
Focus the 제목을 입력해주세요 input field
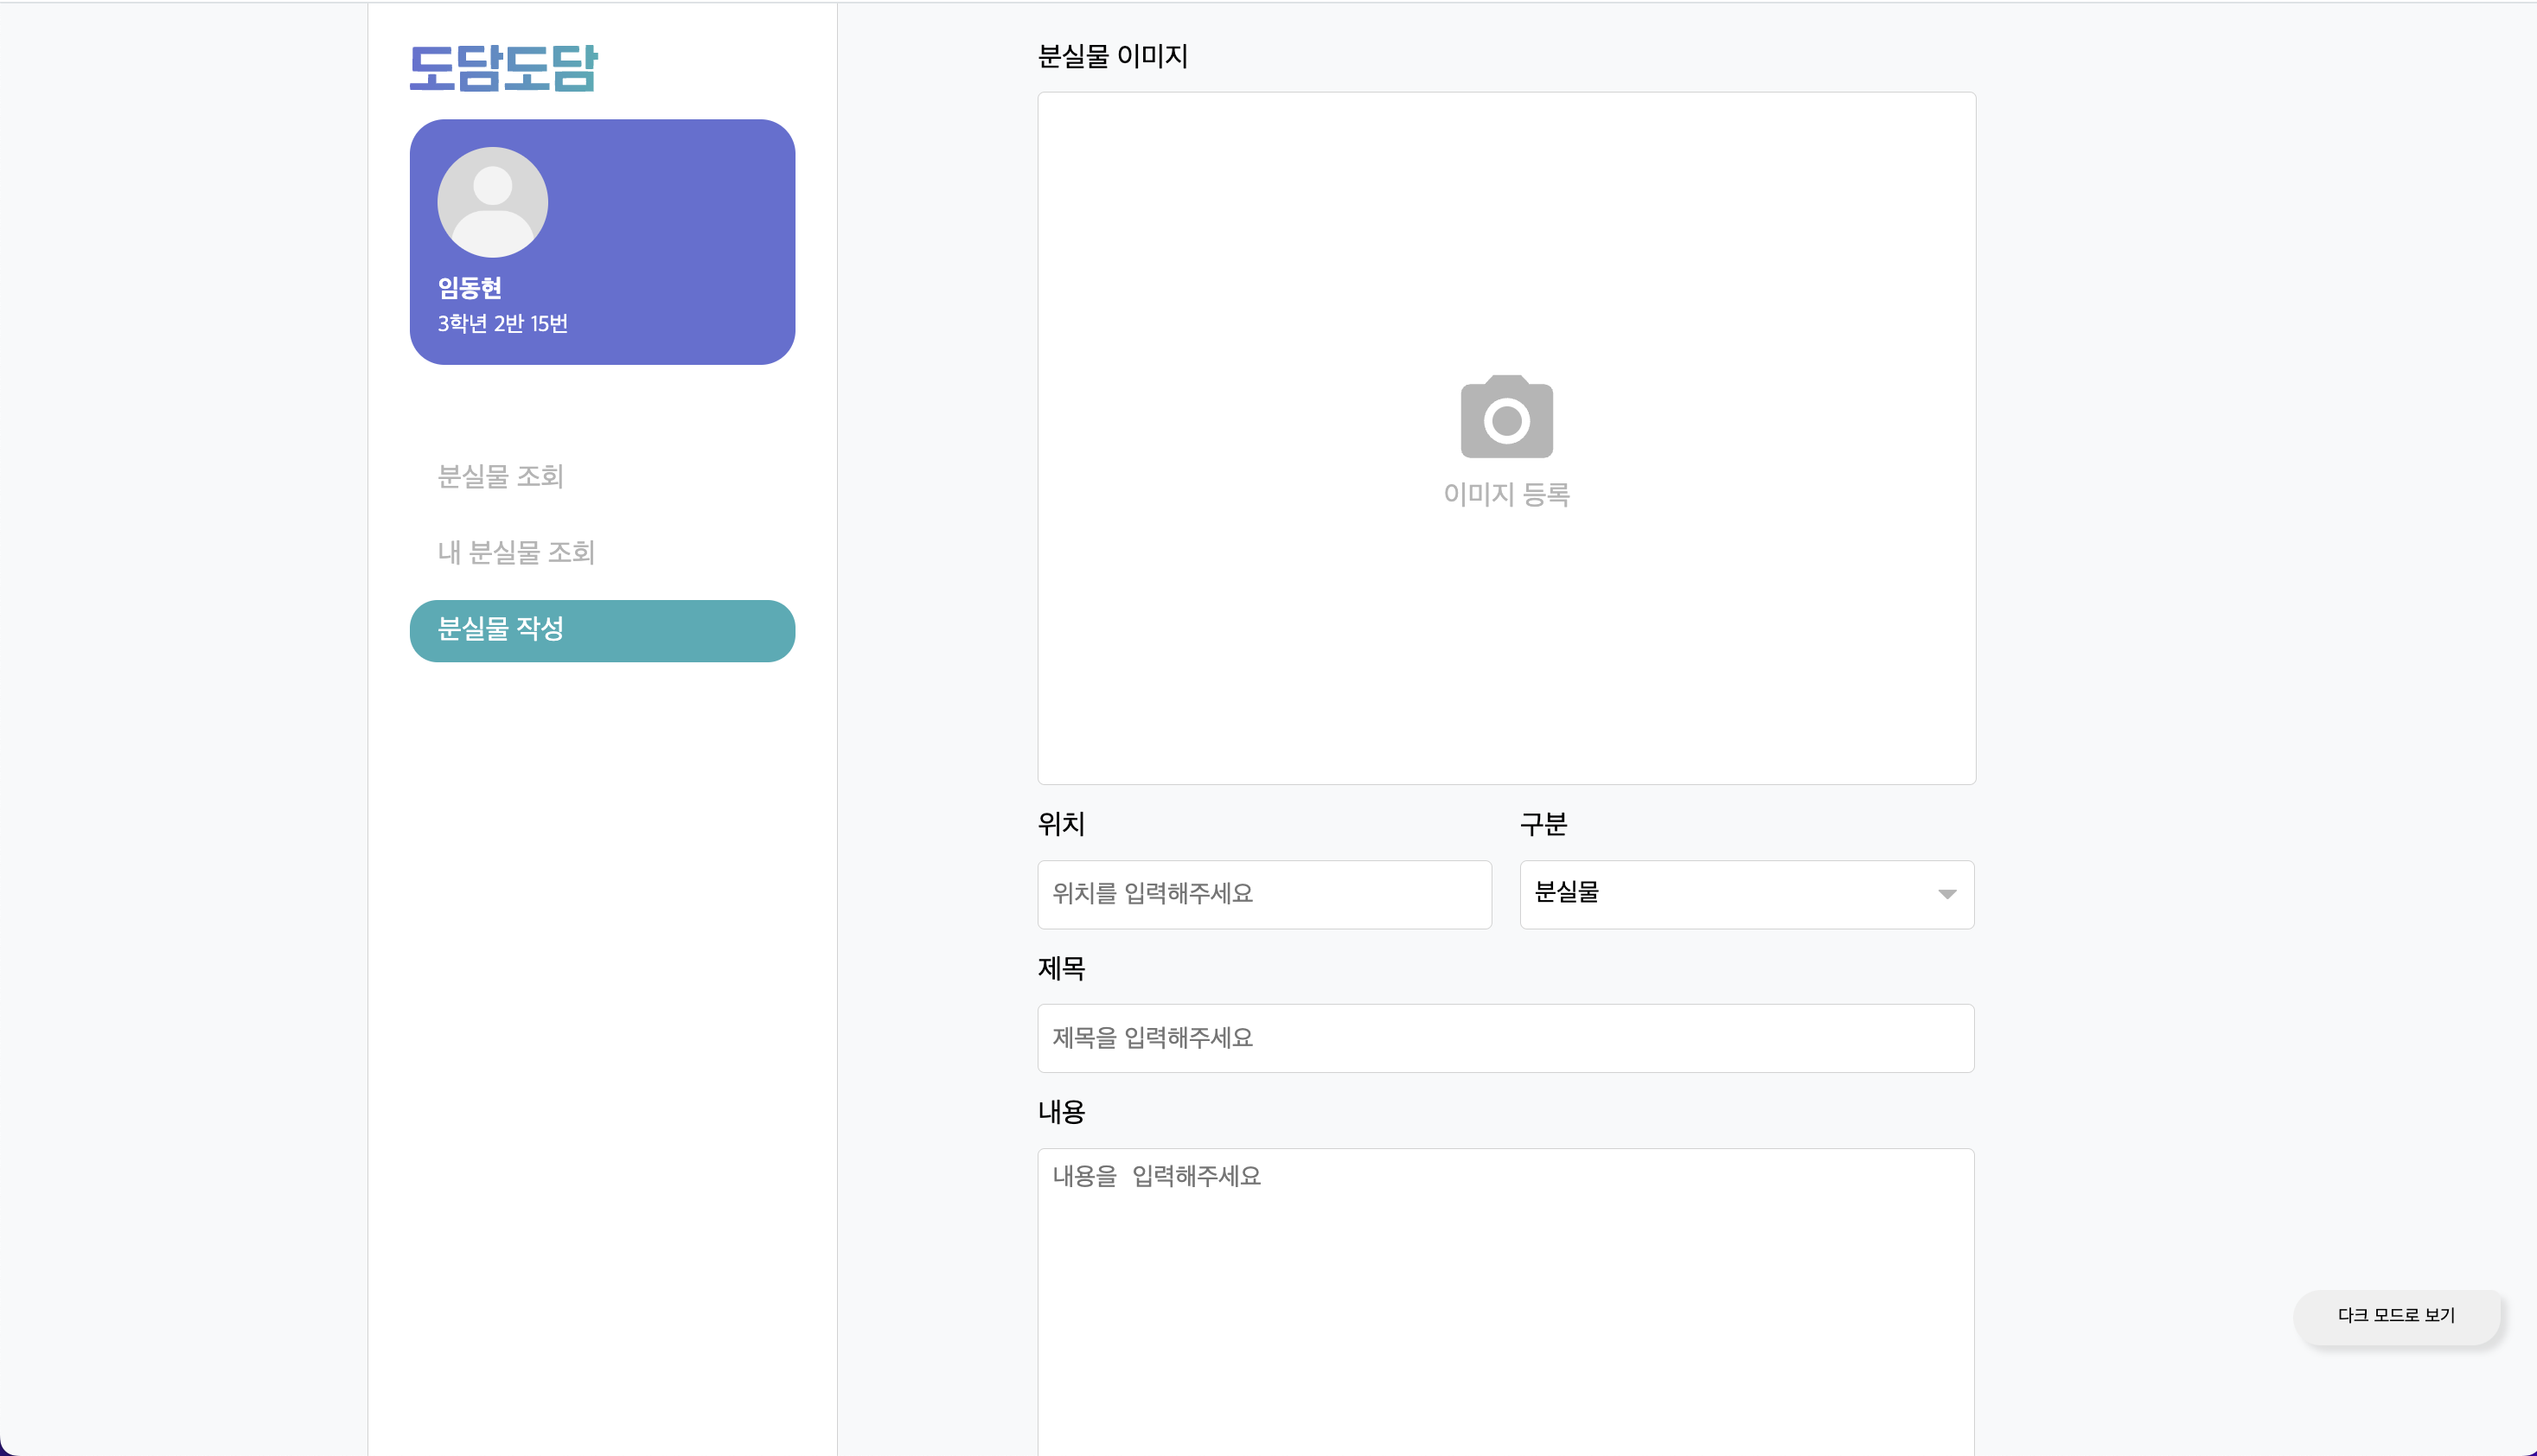click(1505, 1038)
